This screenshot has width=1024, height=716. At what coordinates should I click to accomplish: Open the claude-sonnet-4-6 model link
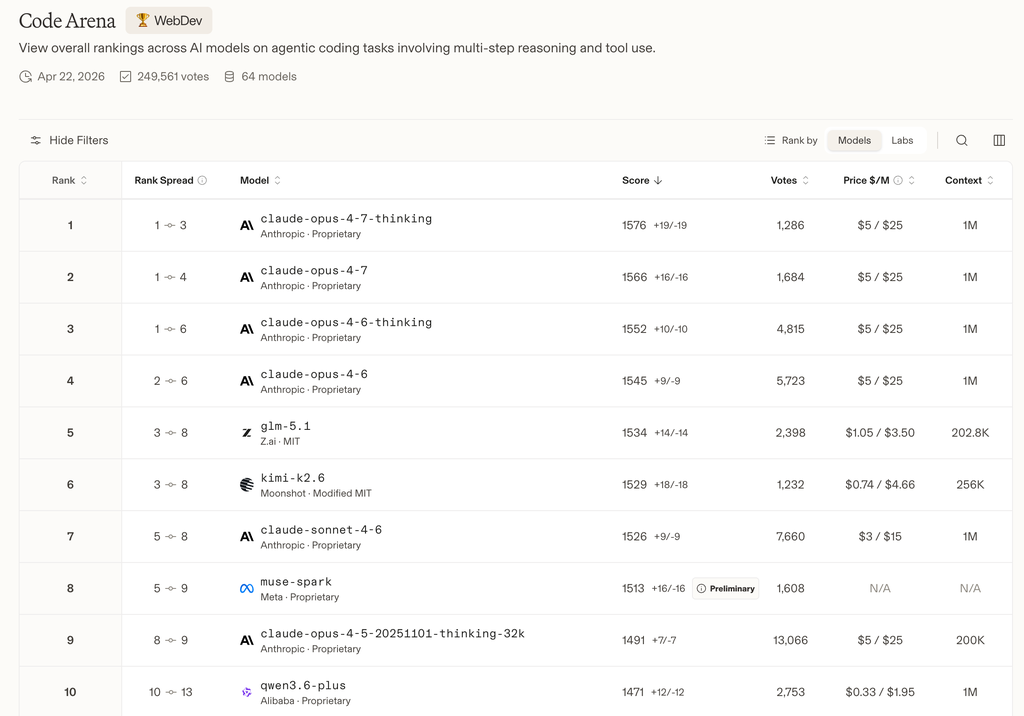coord(321,530)
